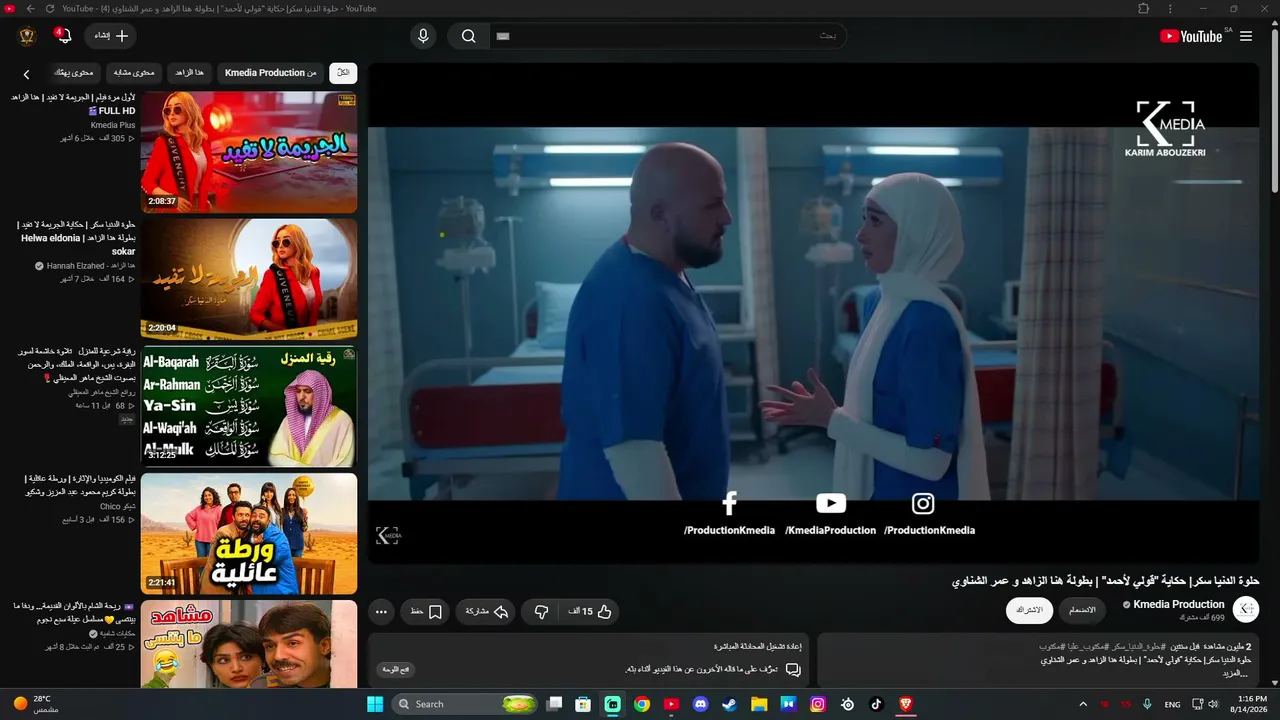This screenshot has width=1280, height=720.
Task: Open the YouTube guide hamburger menu
Action: (x=1246, y=36)
